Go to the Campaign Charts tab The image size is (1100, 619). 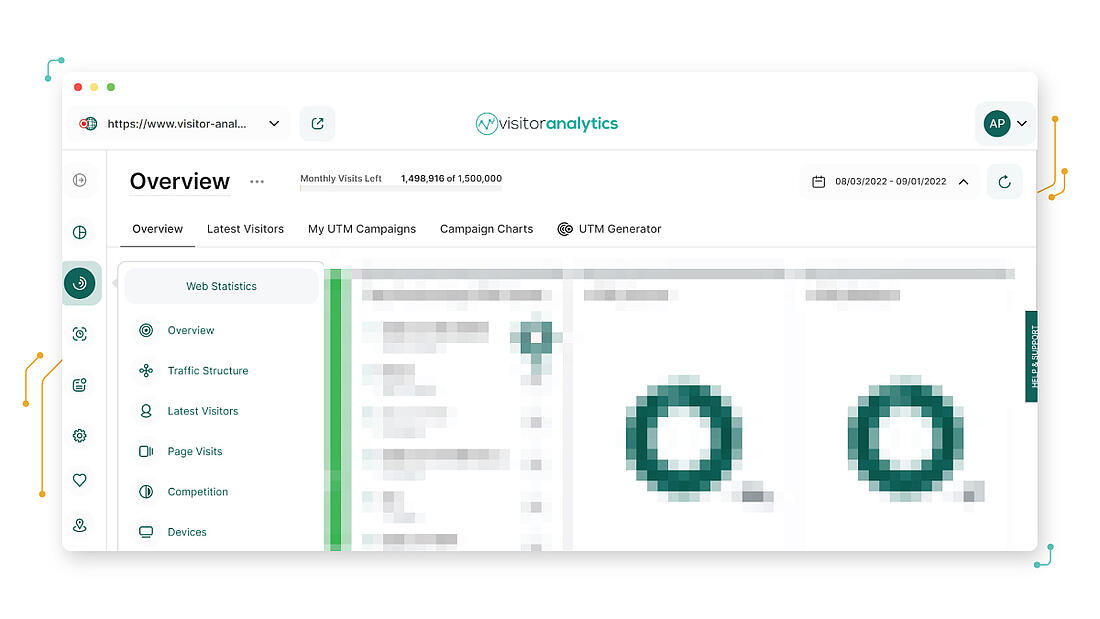click(486, 229)
